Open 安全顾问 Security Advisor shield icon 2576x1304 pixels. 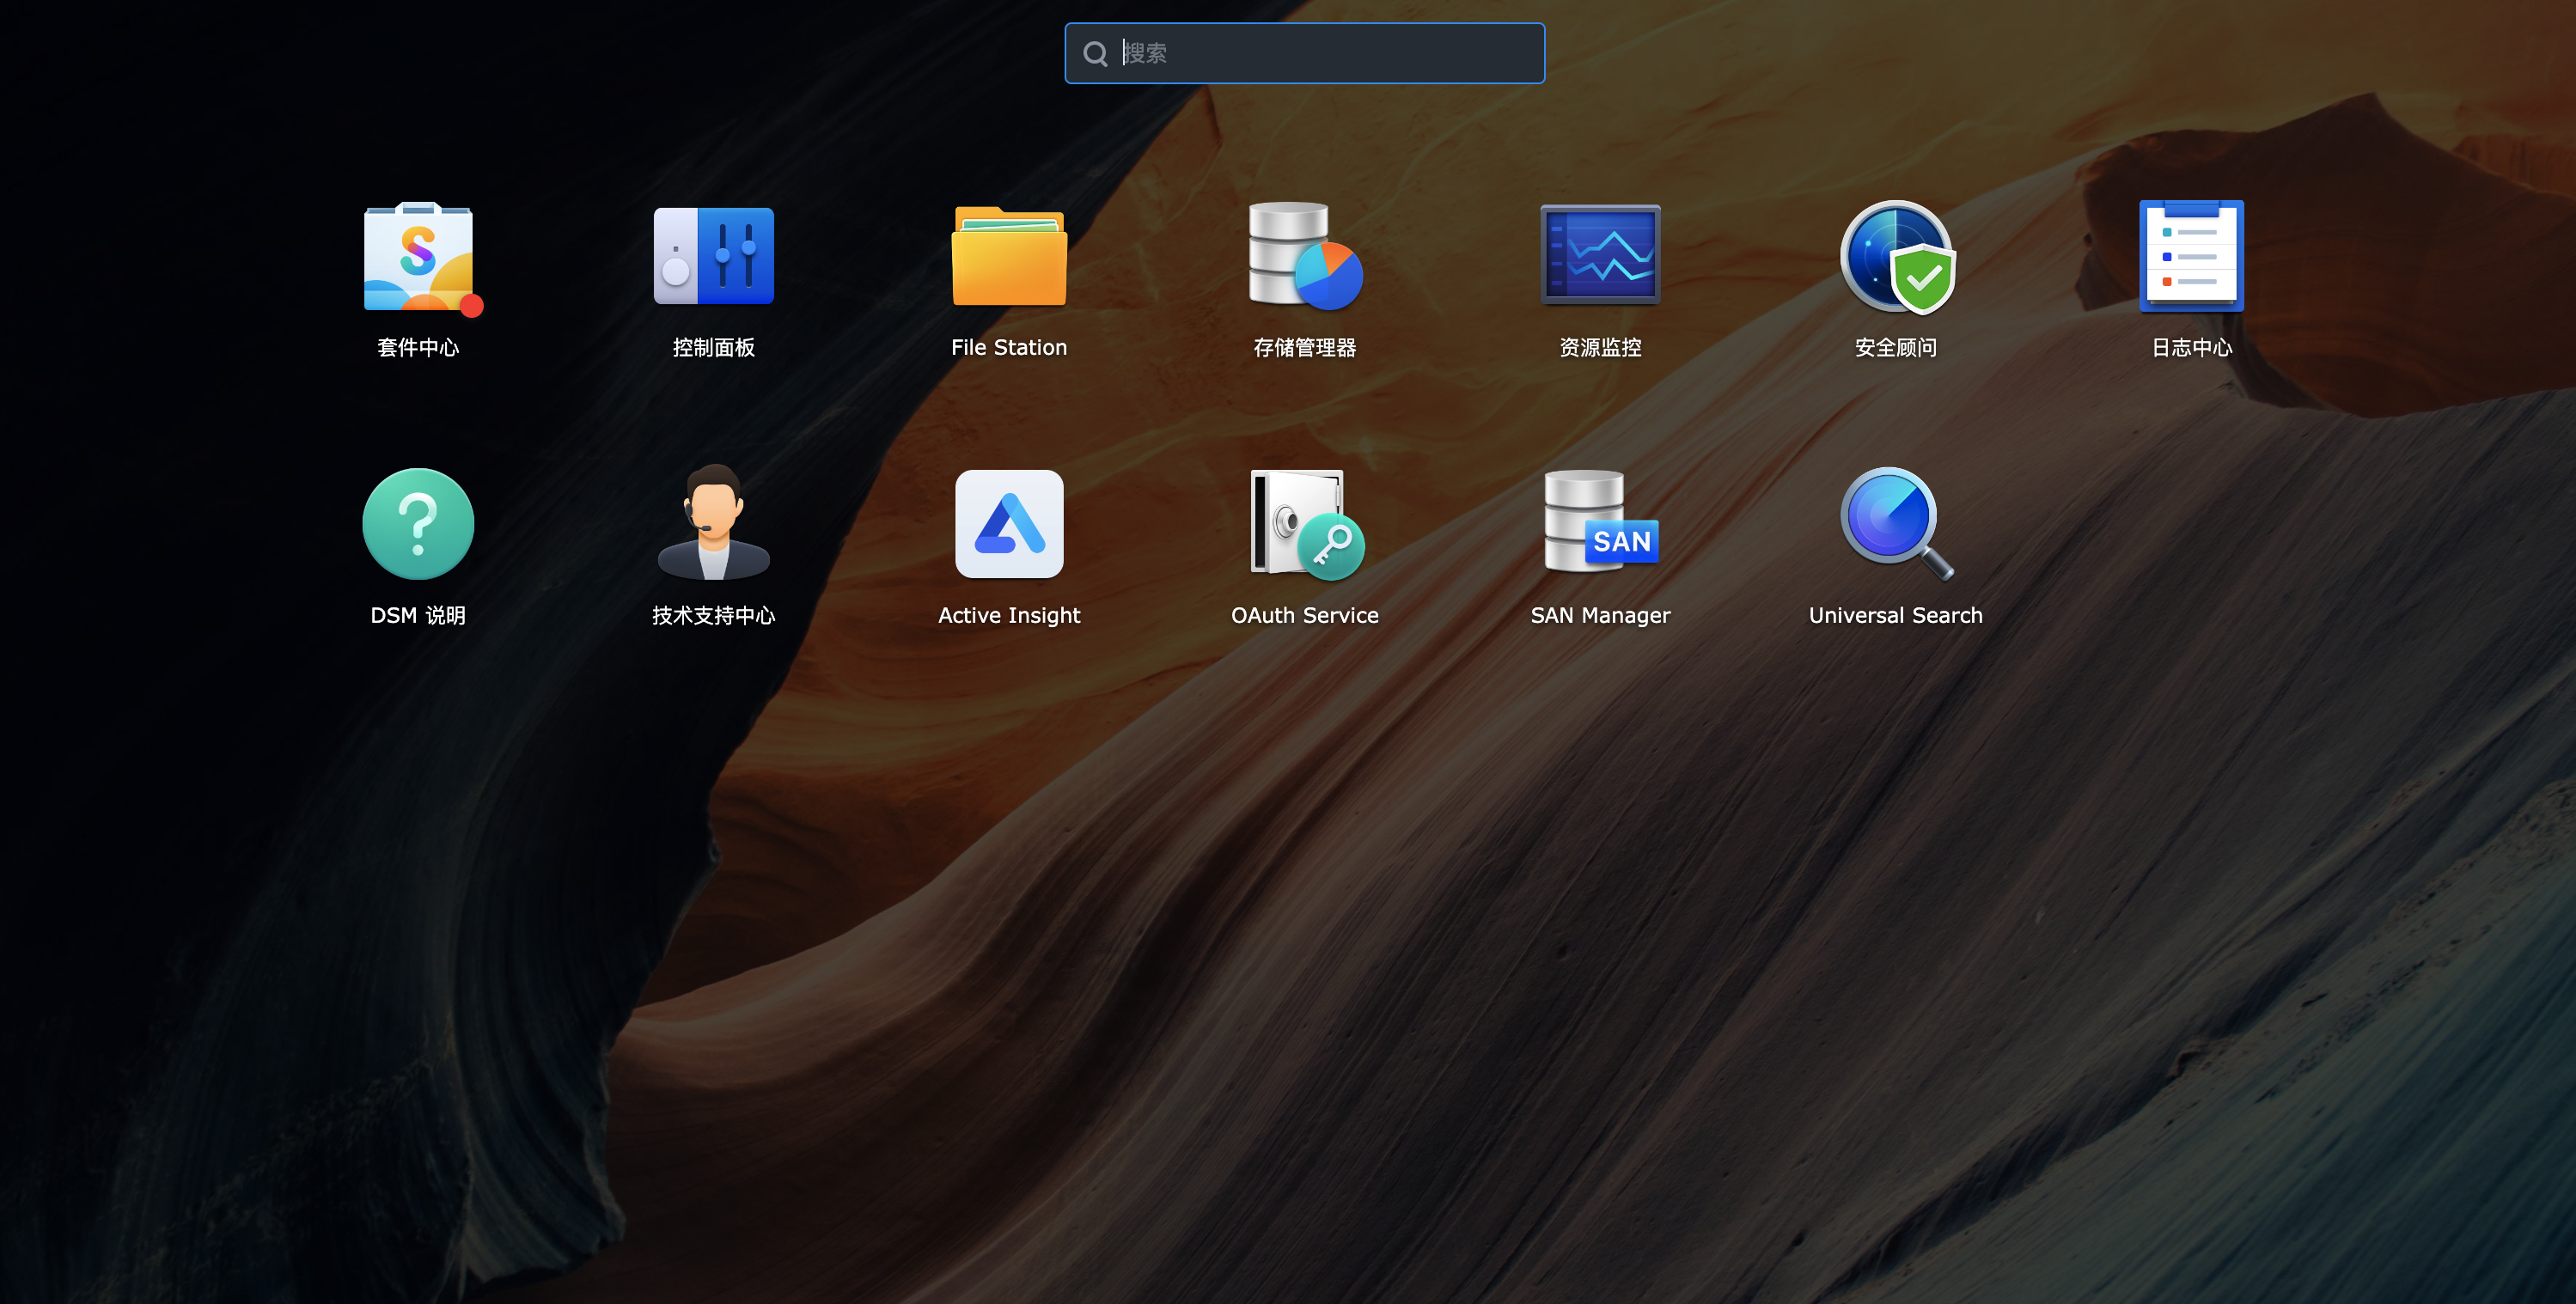tap(1896, 257)
